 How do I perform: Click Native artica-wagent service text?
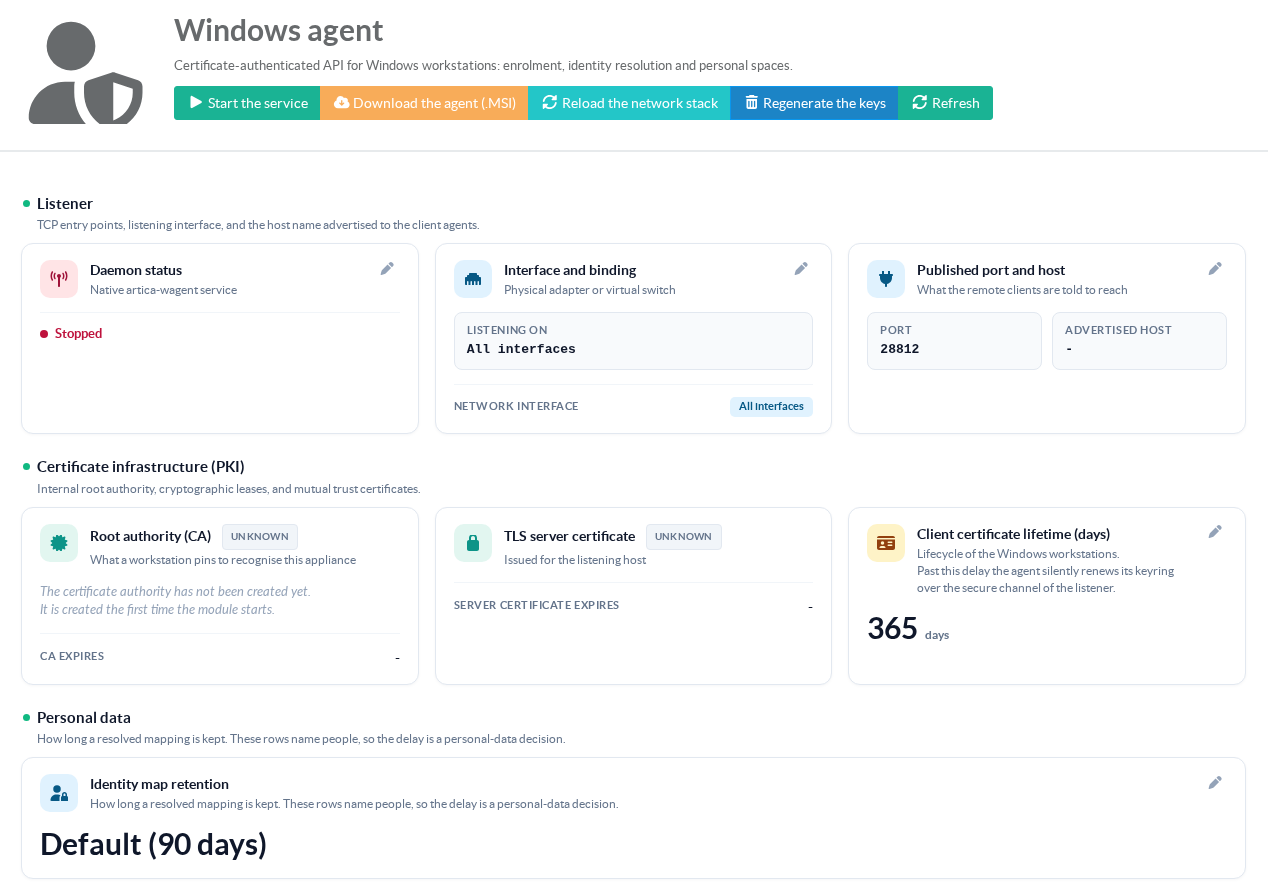163,290
